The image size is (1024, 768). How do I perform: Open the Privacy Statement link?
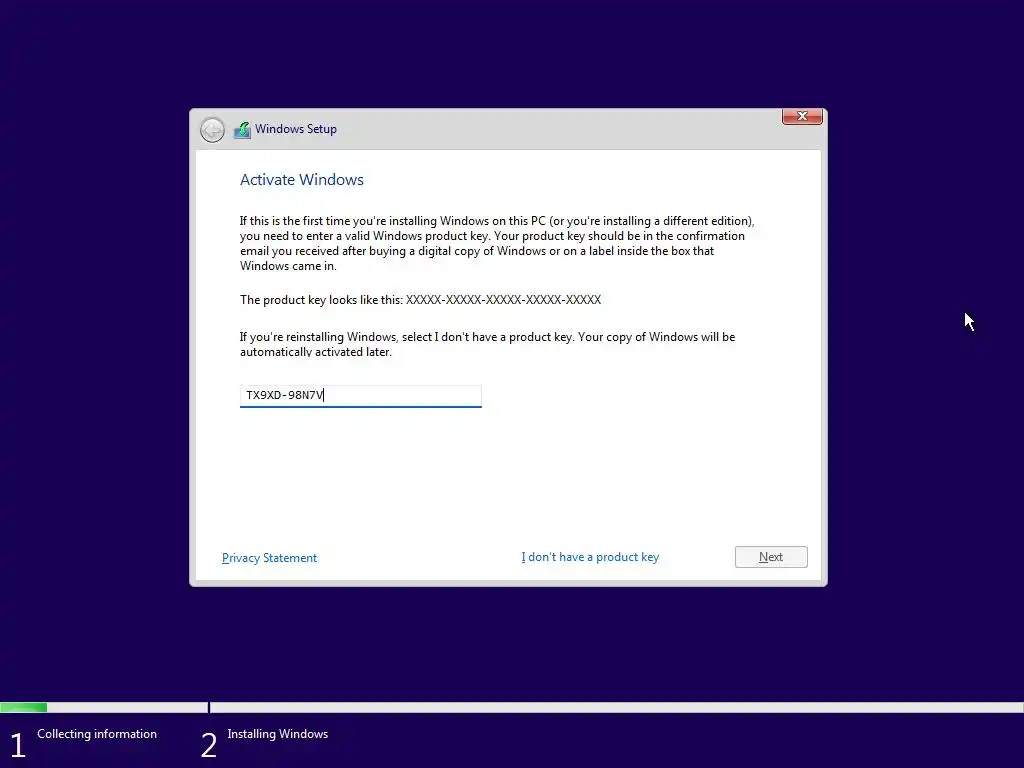pyautogui.click(x=269, y=558)
